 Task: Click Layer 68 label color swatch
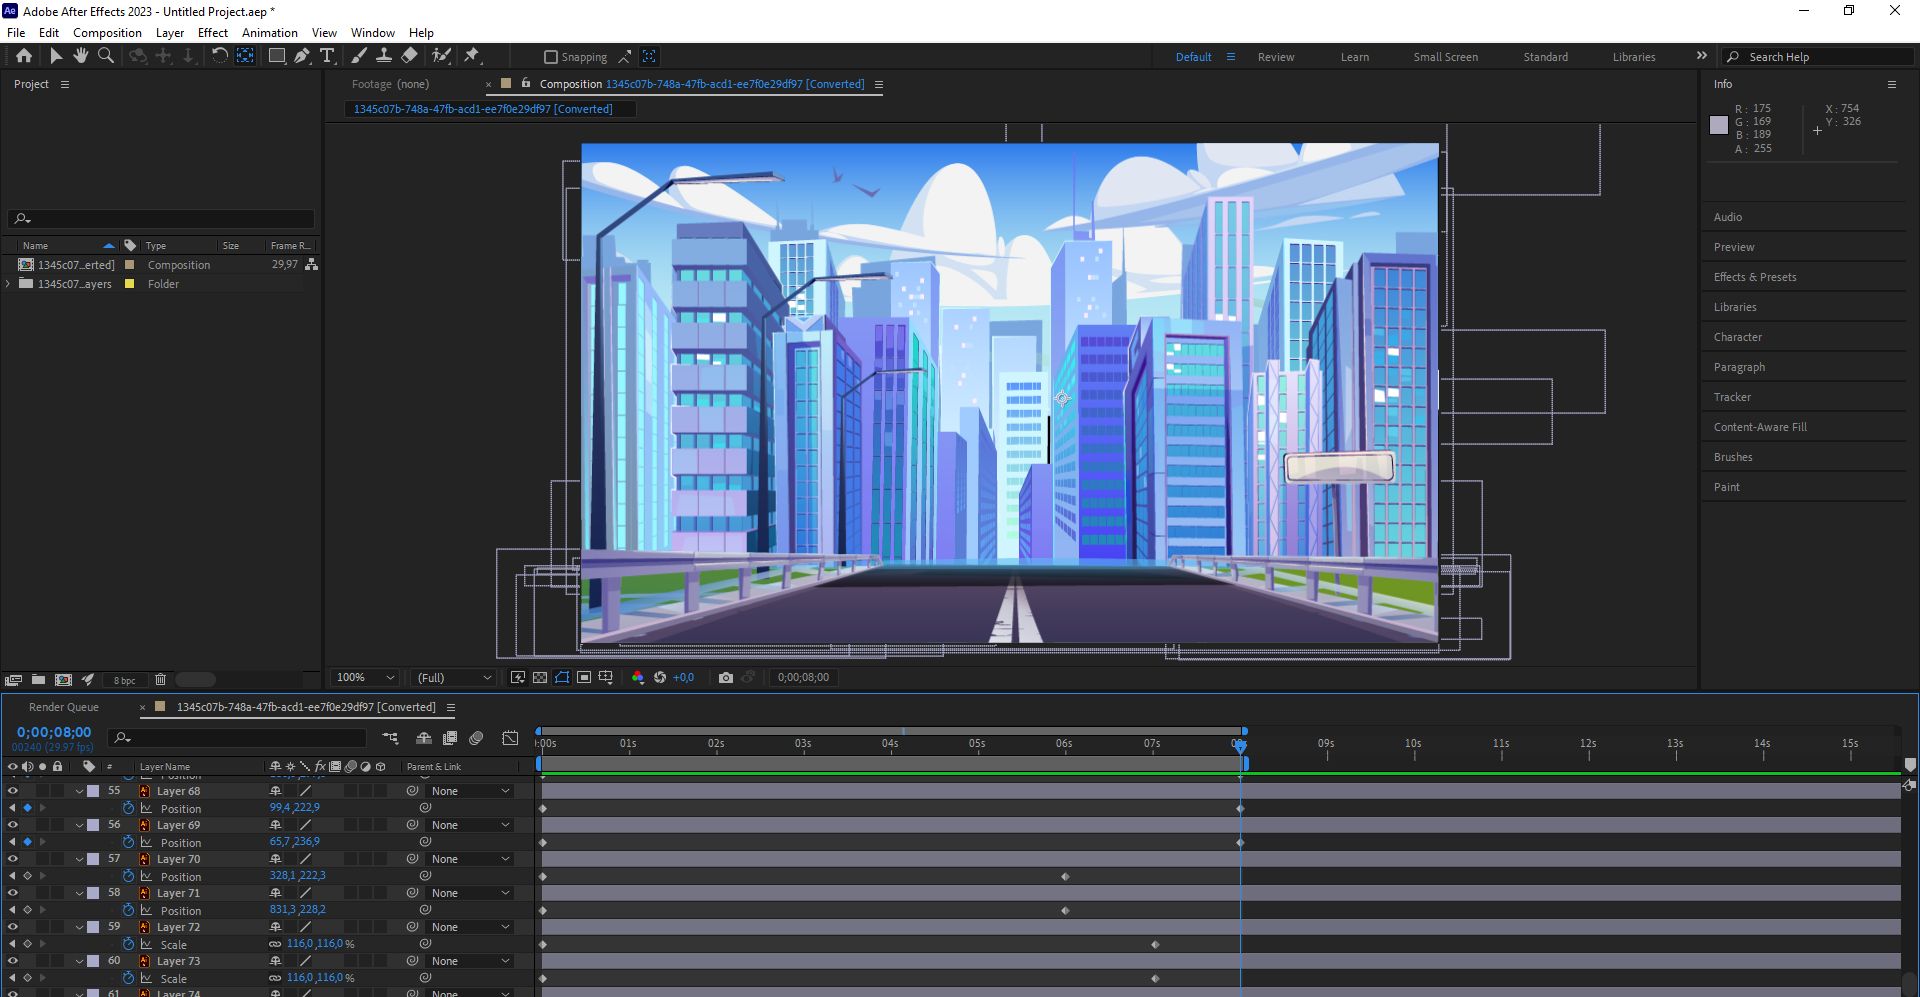tap(93, 791)
